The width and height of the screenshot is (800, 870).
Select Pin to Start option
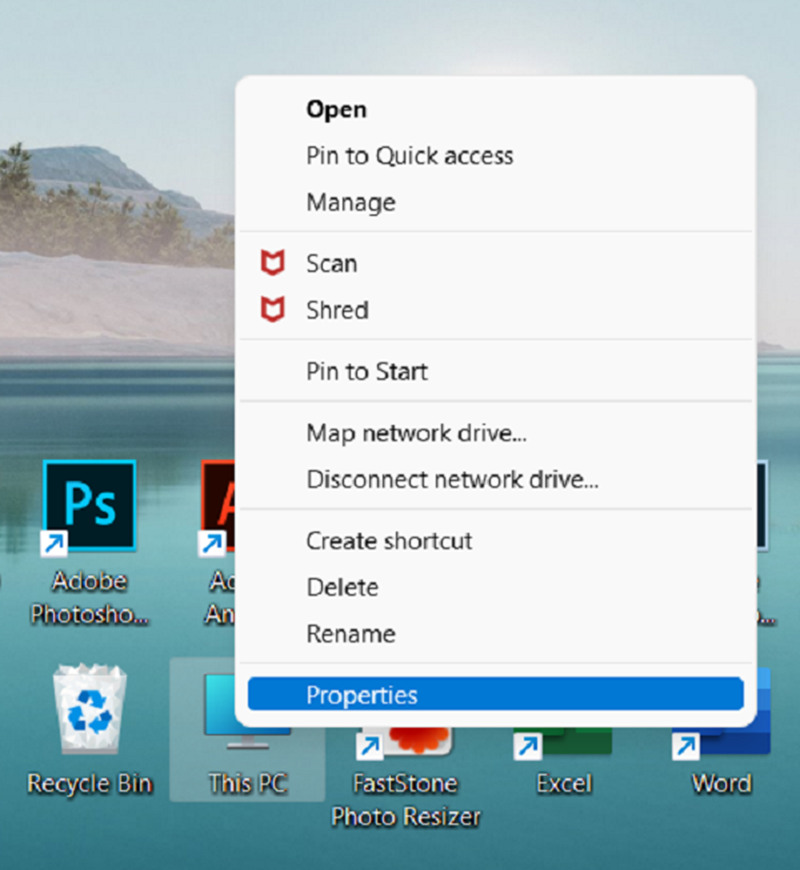point(366,372)
